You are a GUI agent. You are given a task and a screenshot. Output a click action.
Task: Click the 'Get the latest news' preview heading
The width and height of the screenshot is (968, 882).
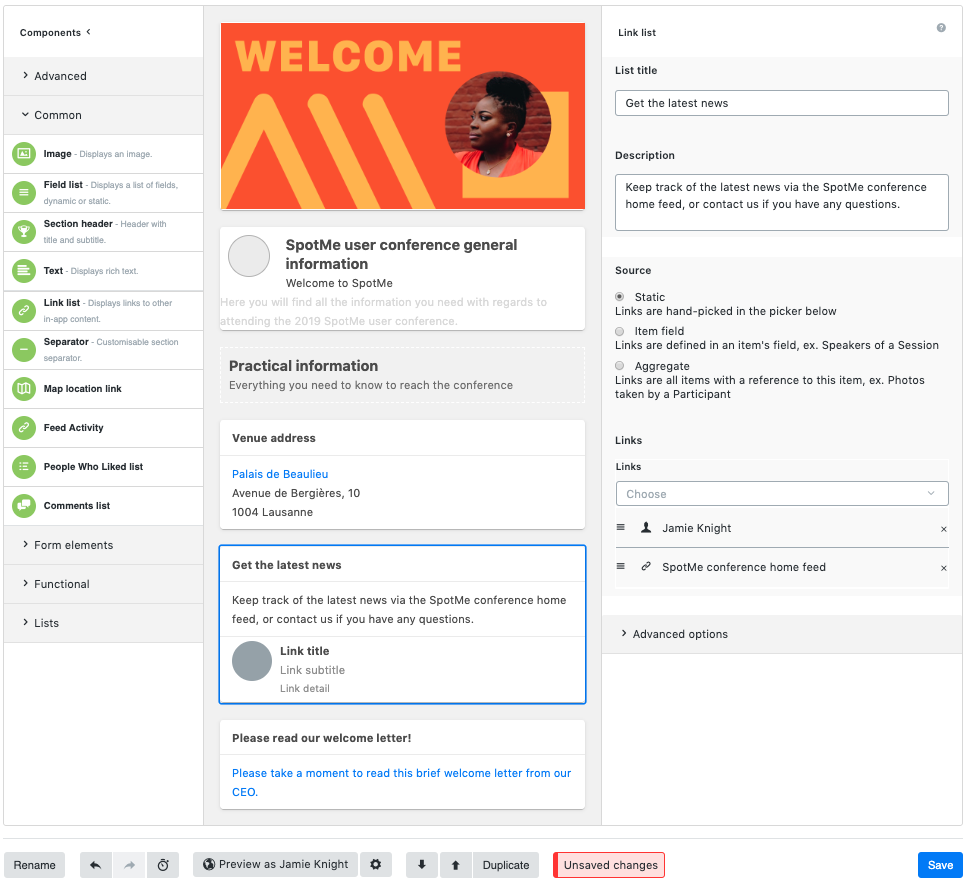point(286,565)
